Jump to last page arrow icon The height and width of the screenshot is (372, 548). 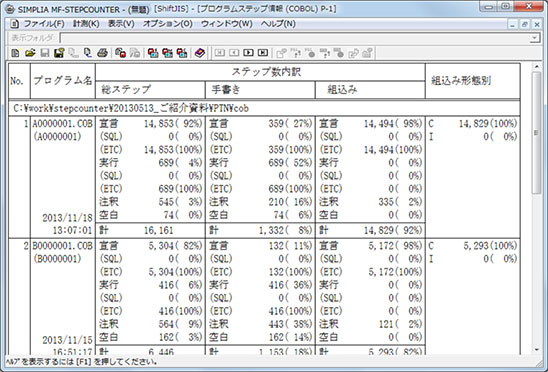point(263,53)
